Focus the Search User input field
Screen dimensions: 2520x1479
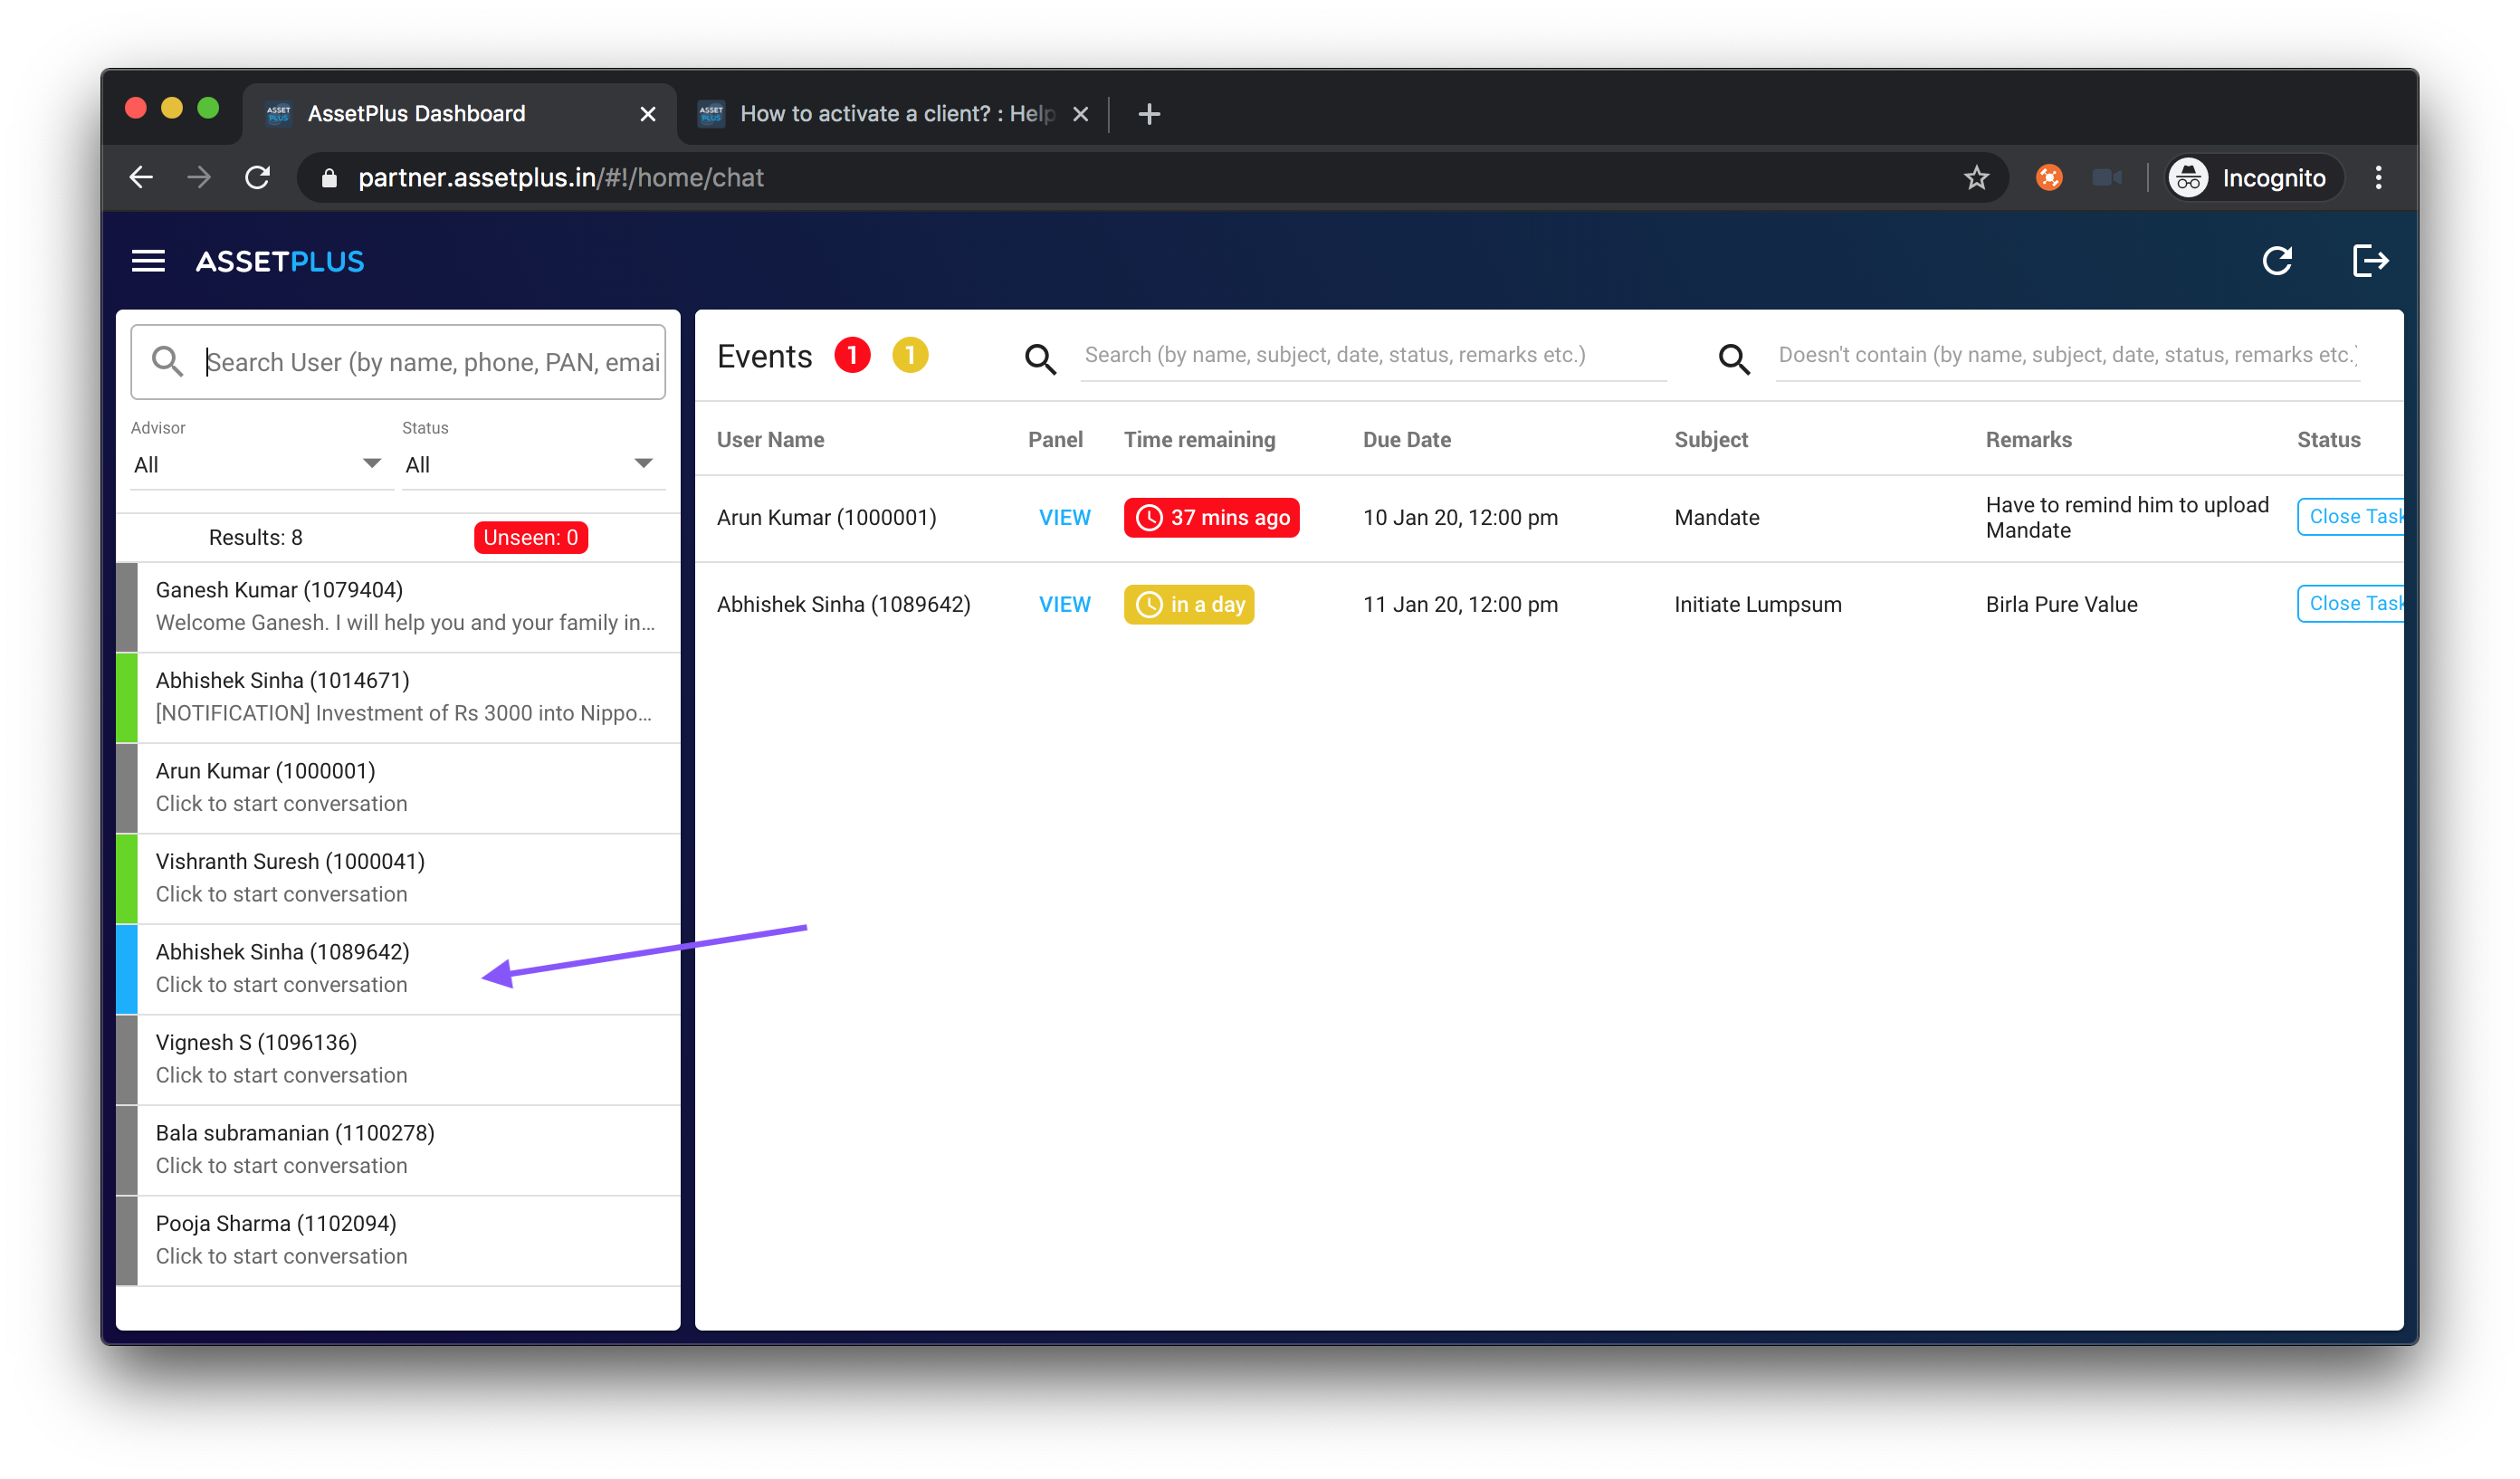click(430, 362)
